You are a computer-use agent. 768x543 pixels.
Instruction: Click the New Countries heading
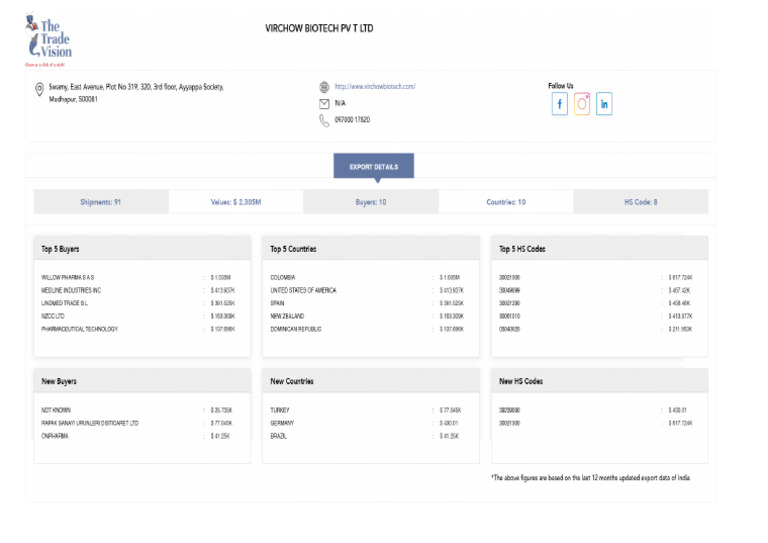pyautogui.click(x=292, y=381)
